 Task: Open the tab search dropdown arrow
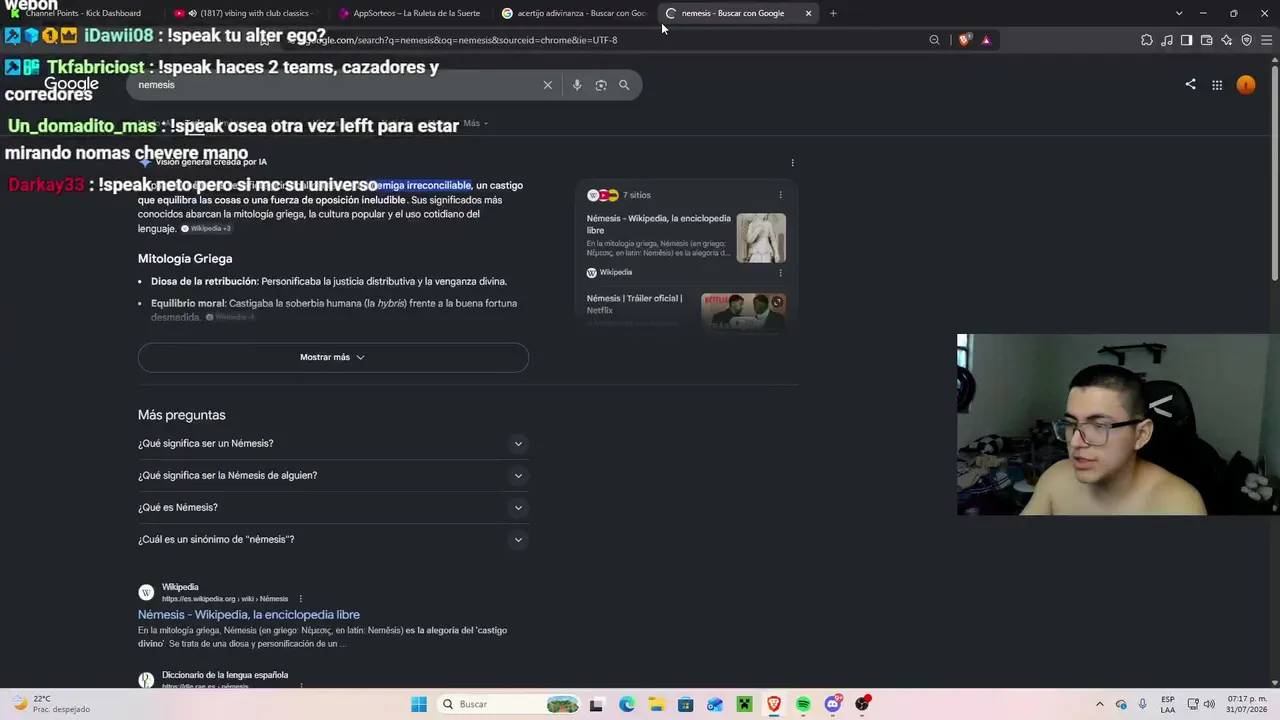(x=1179, y=13)
